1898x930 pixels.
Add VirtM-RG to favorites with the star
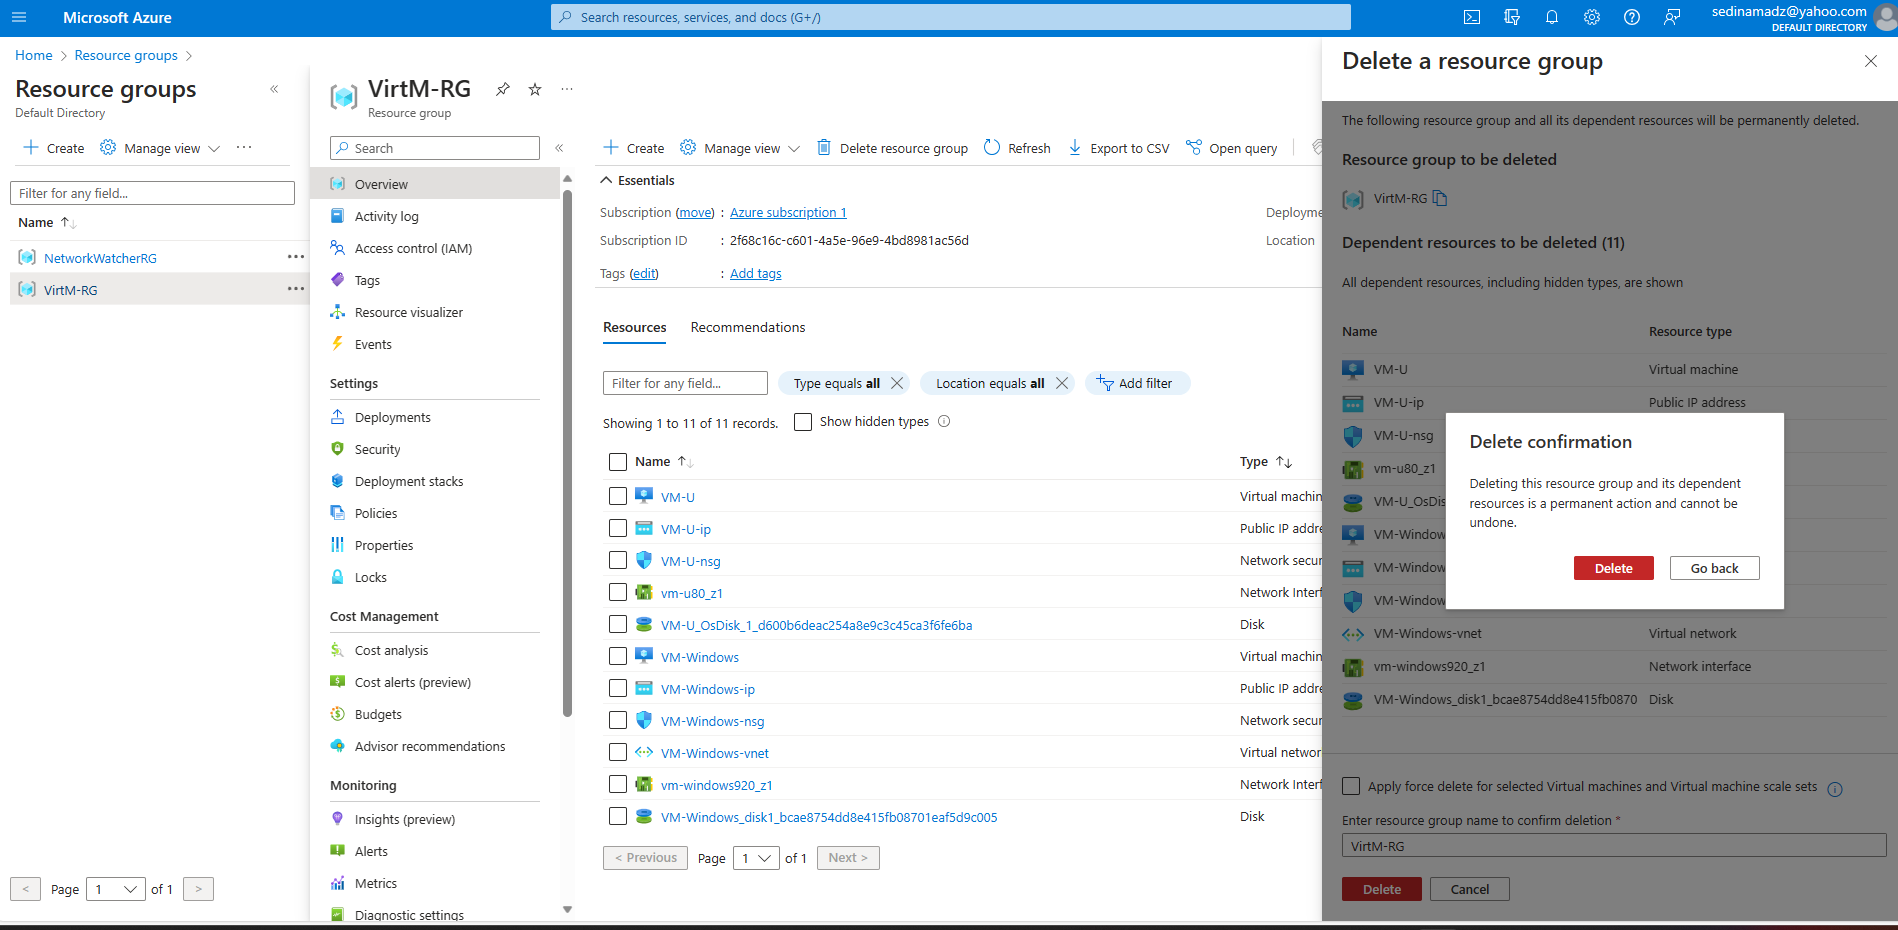(534, 89)
